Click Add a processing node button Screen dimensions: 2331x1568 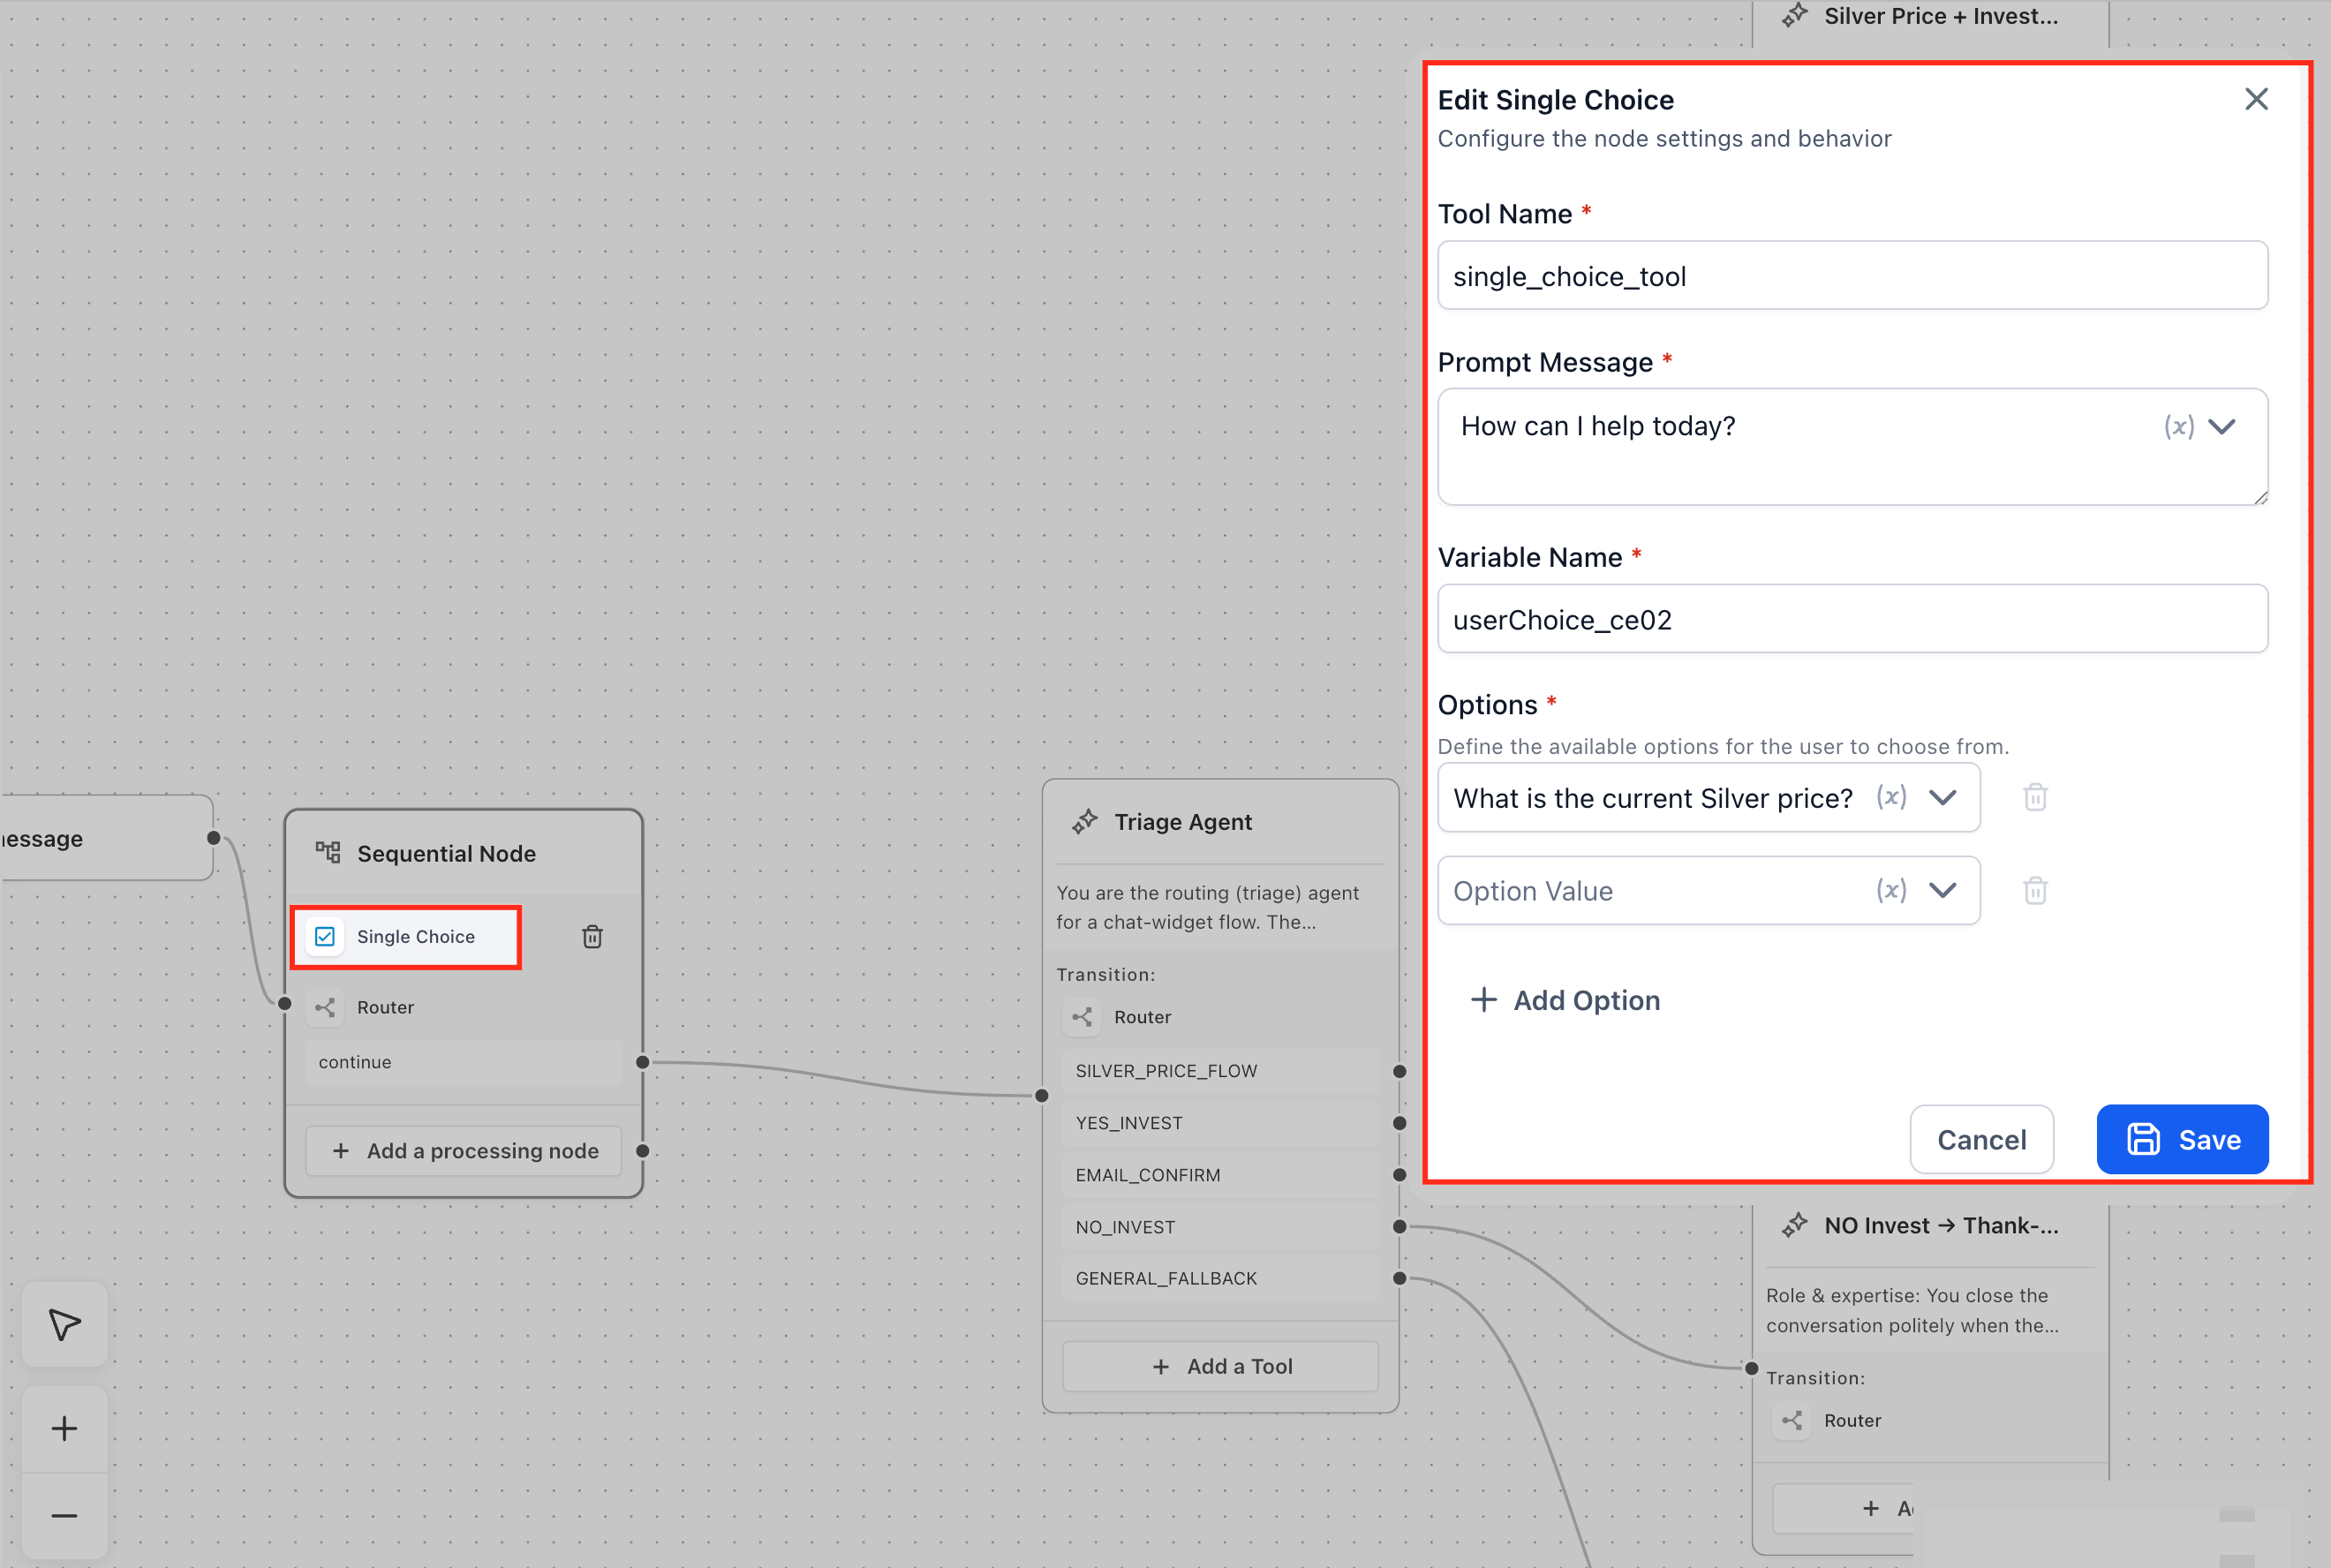pos(464,1151)
